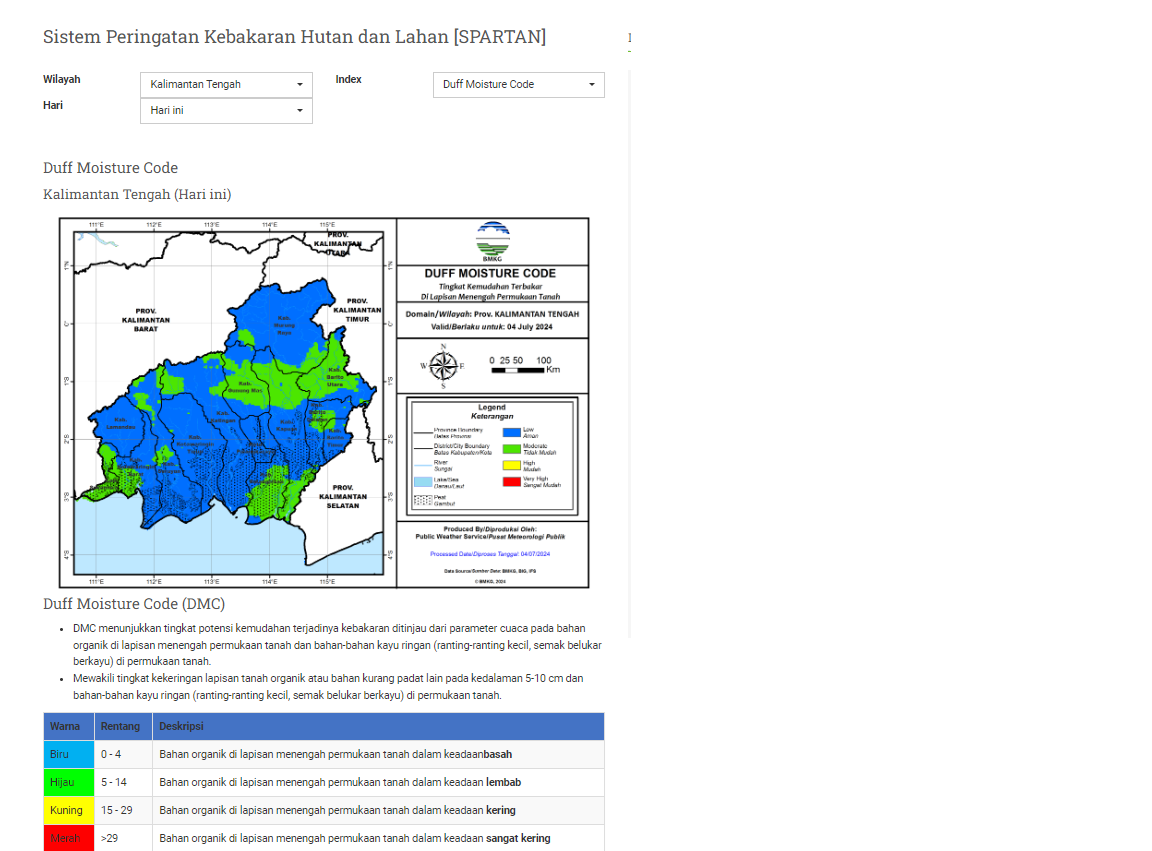Click the range cell '0 - 4'
The image size is (1152, 851).
(x=123, y=754)
